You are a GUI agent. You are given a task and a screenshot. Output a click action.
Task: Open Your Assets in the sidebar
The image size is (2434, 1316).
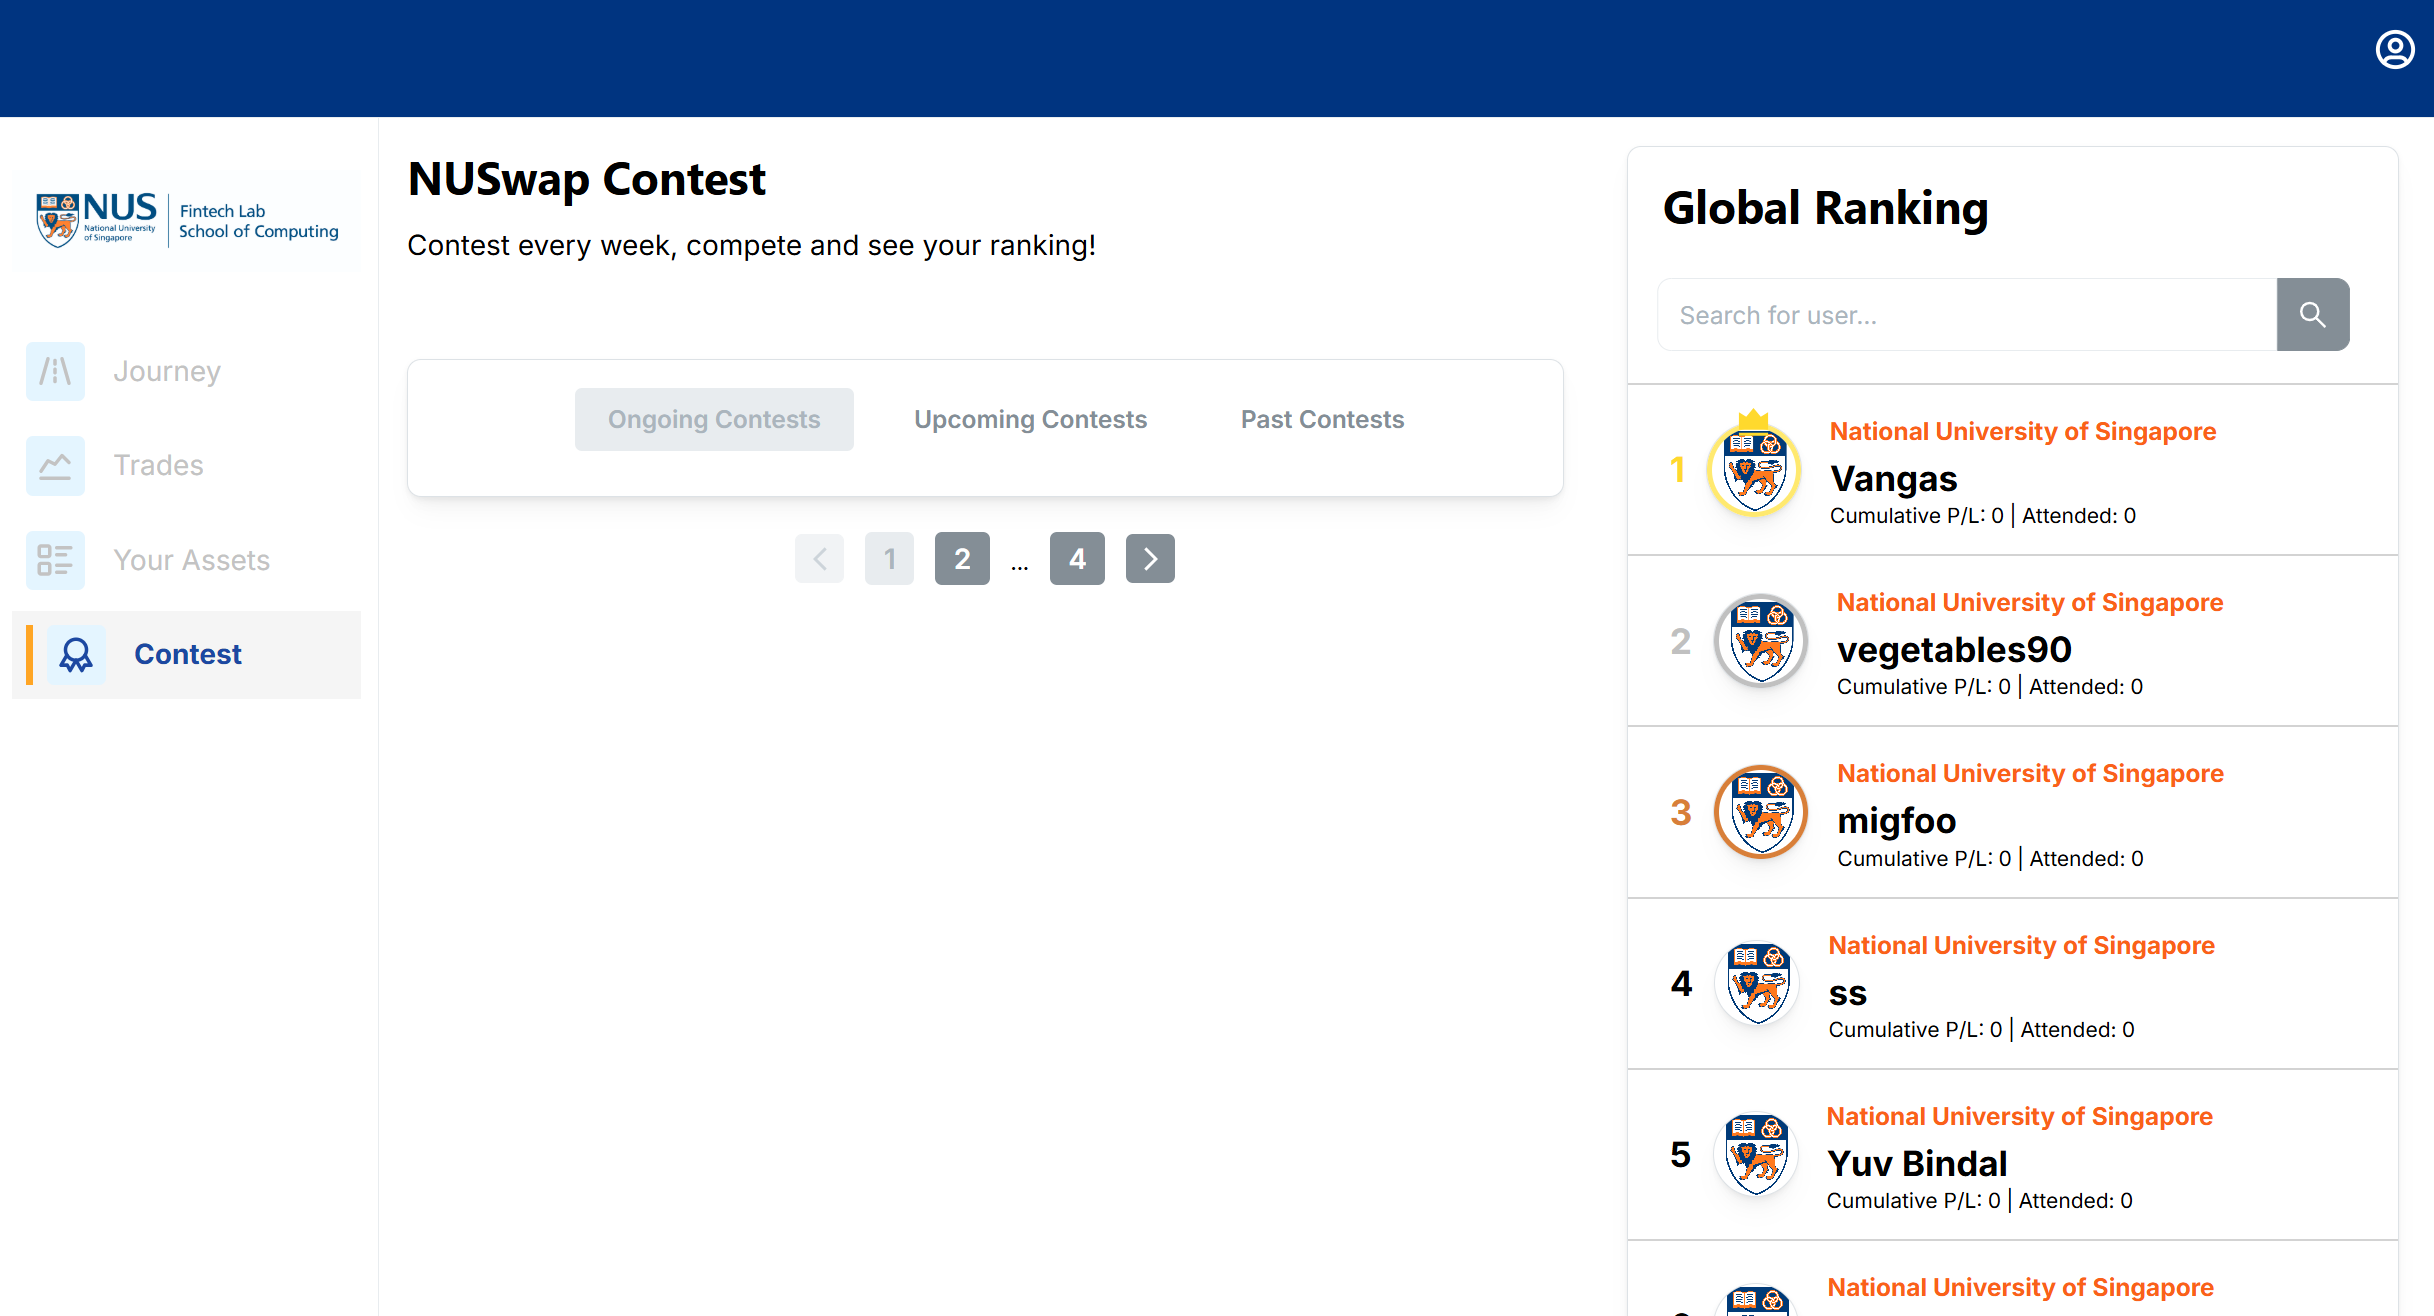[186, 560]
